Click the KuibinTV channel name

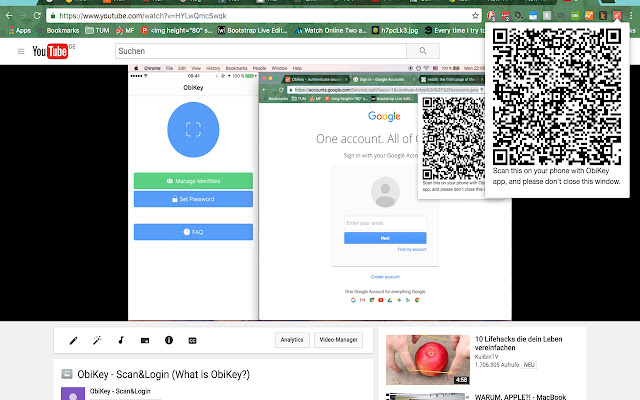coord(487,357)
